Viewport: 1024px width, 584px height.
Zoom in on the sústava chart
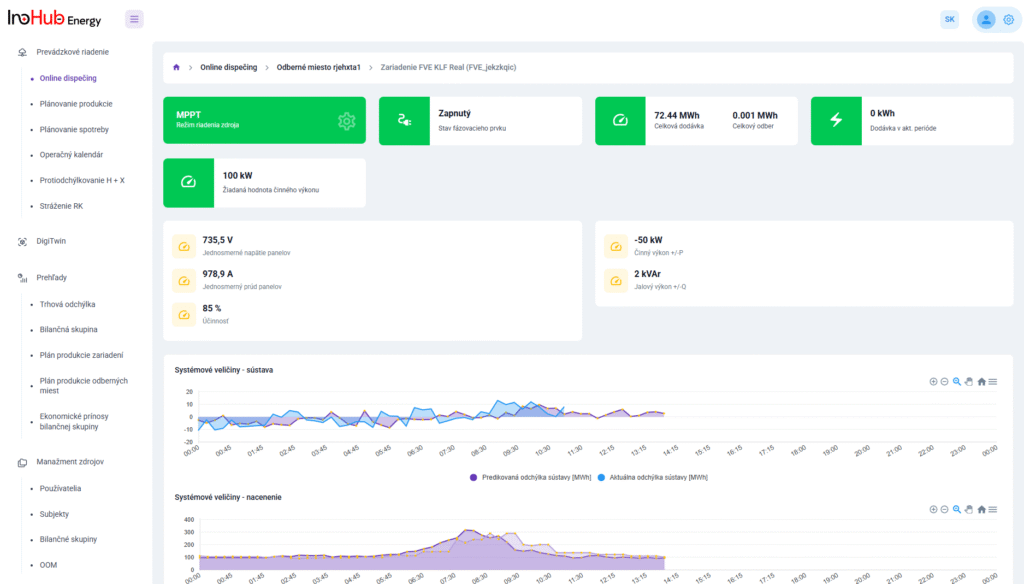[933, 382]
